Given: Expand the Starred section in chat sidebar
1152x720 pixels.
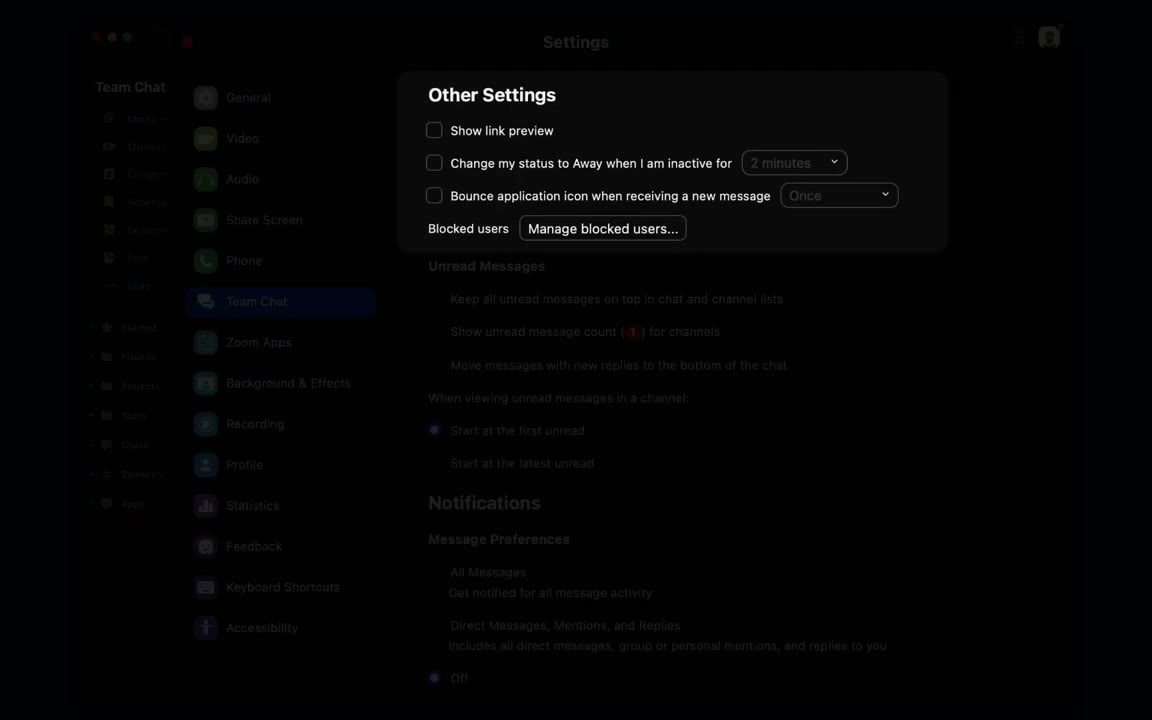Looking at the screenshot, I should [92, 328].
